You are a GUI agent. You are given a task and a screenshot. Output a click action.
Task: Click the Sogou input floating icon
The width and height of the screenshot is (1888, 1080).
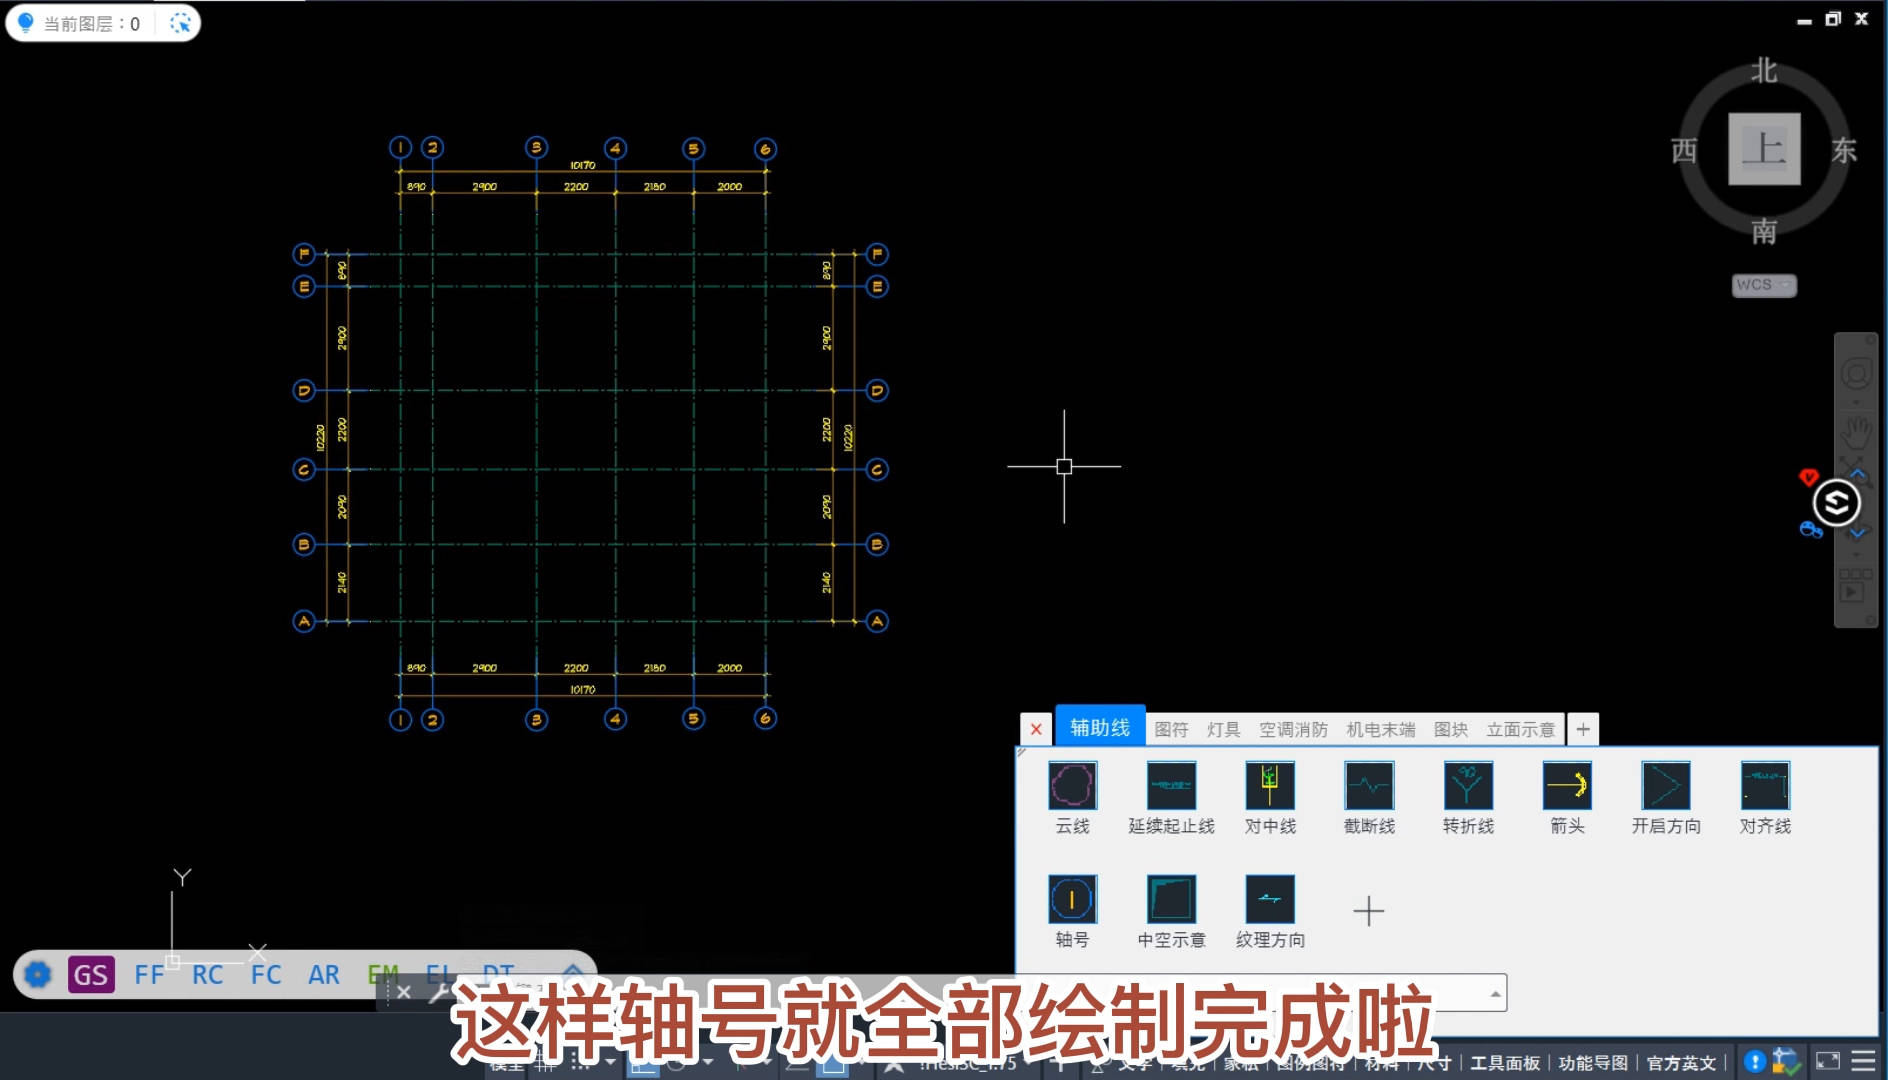point(1837,503)
